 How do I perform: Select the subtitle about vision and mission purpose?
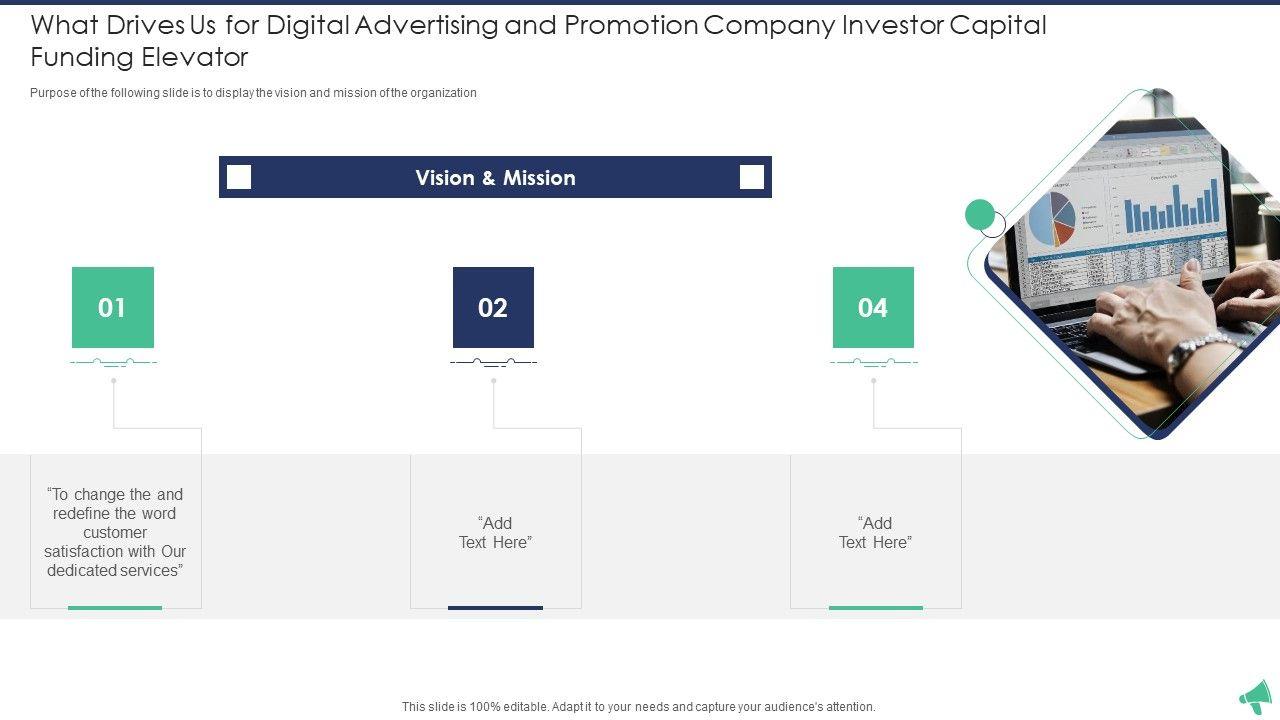point(253,93)
